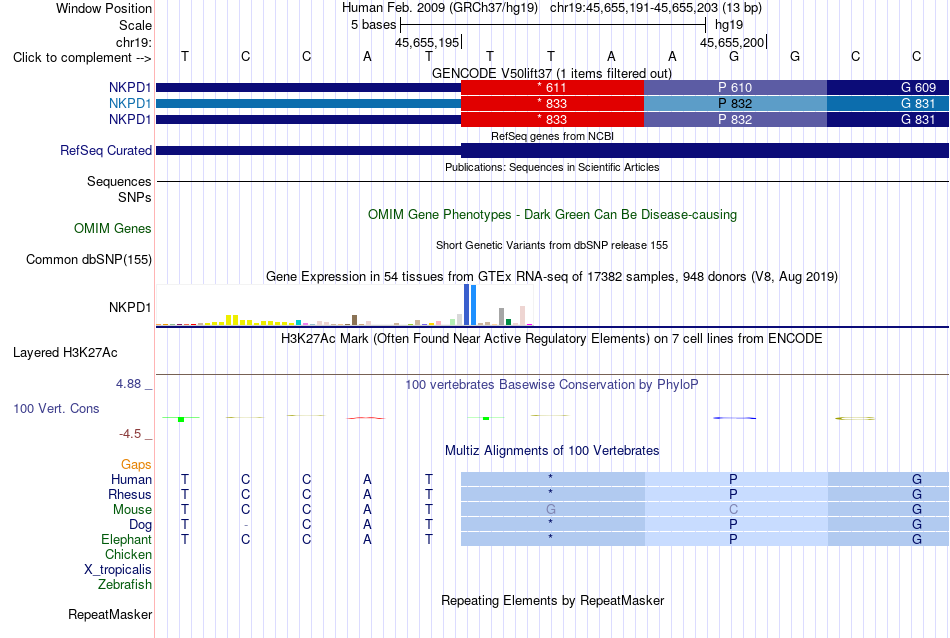Click the H3K27Ac Mark track title

pos(552,338)
